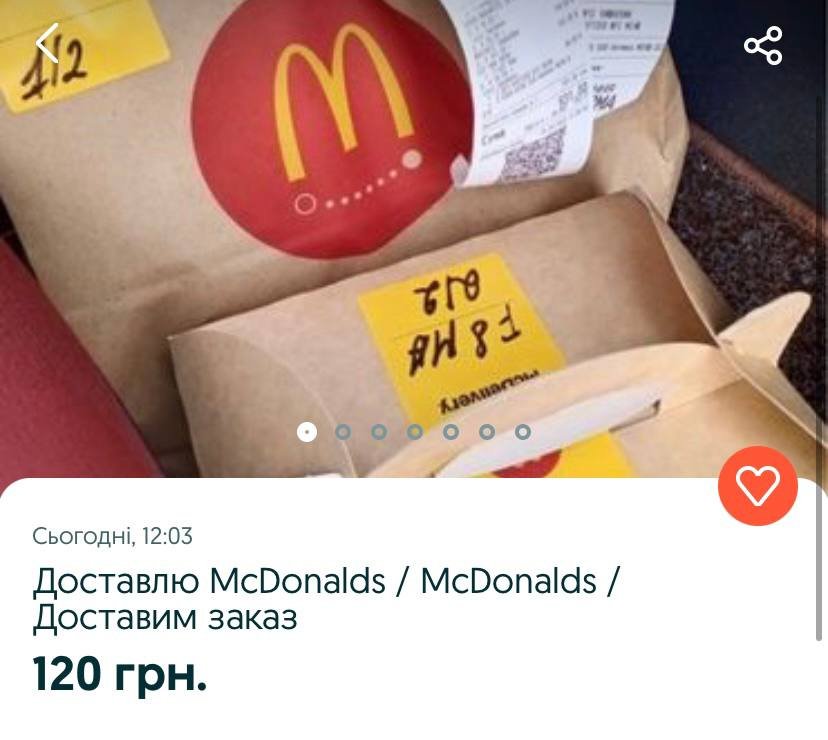Jump to the third photo indicator dot

tap(379, 432)
